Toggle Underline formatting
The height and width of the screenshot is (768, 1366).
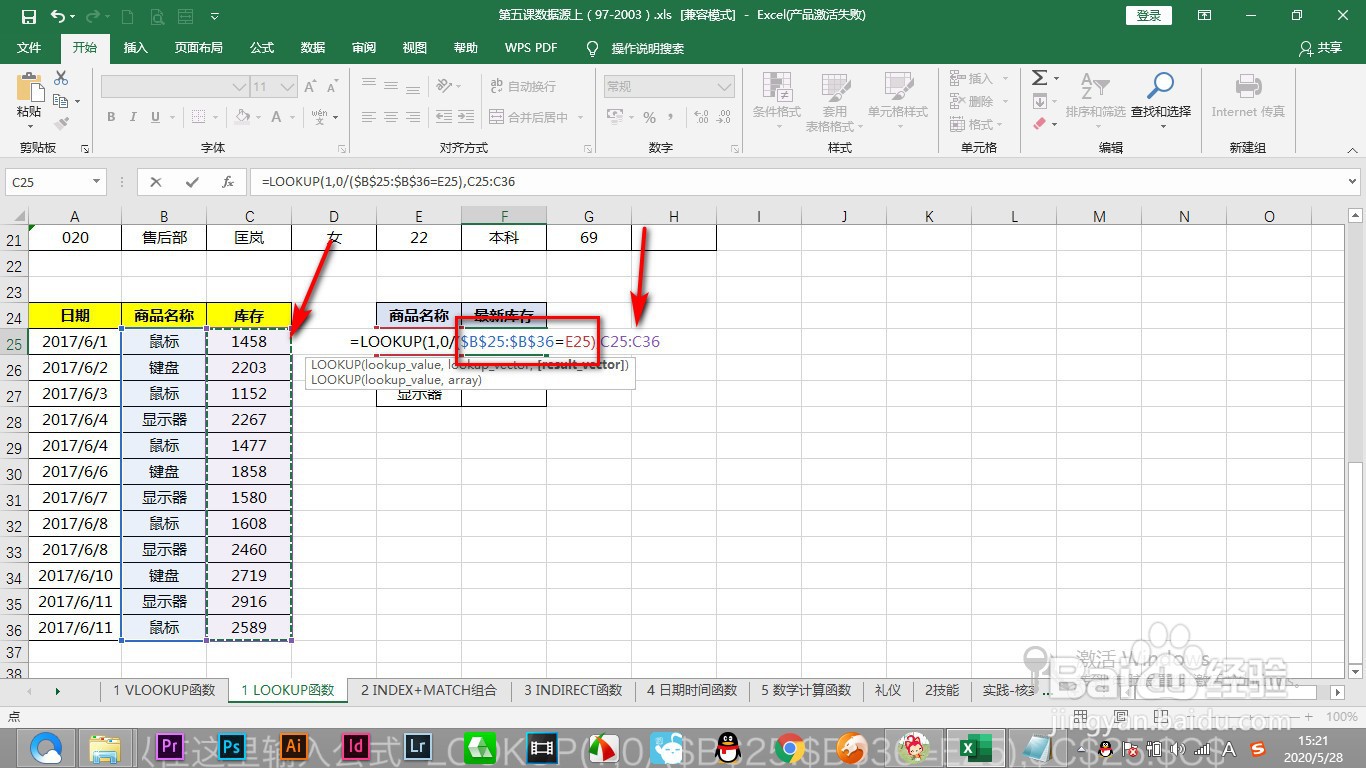(154, 117)
